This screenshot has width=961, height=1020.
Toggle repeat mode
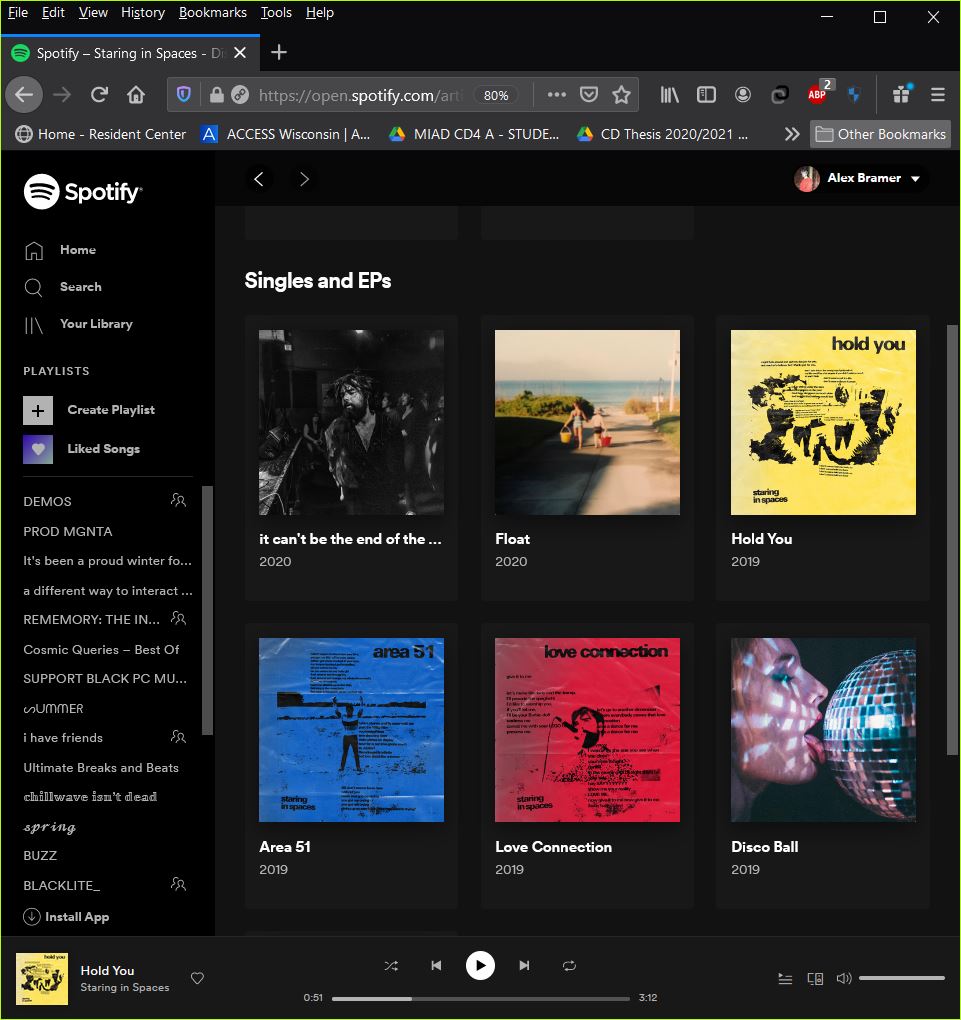569,966
